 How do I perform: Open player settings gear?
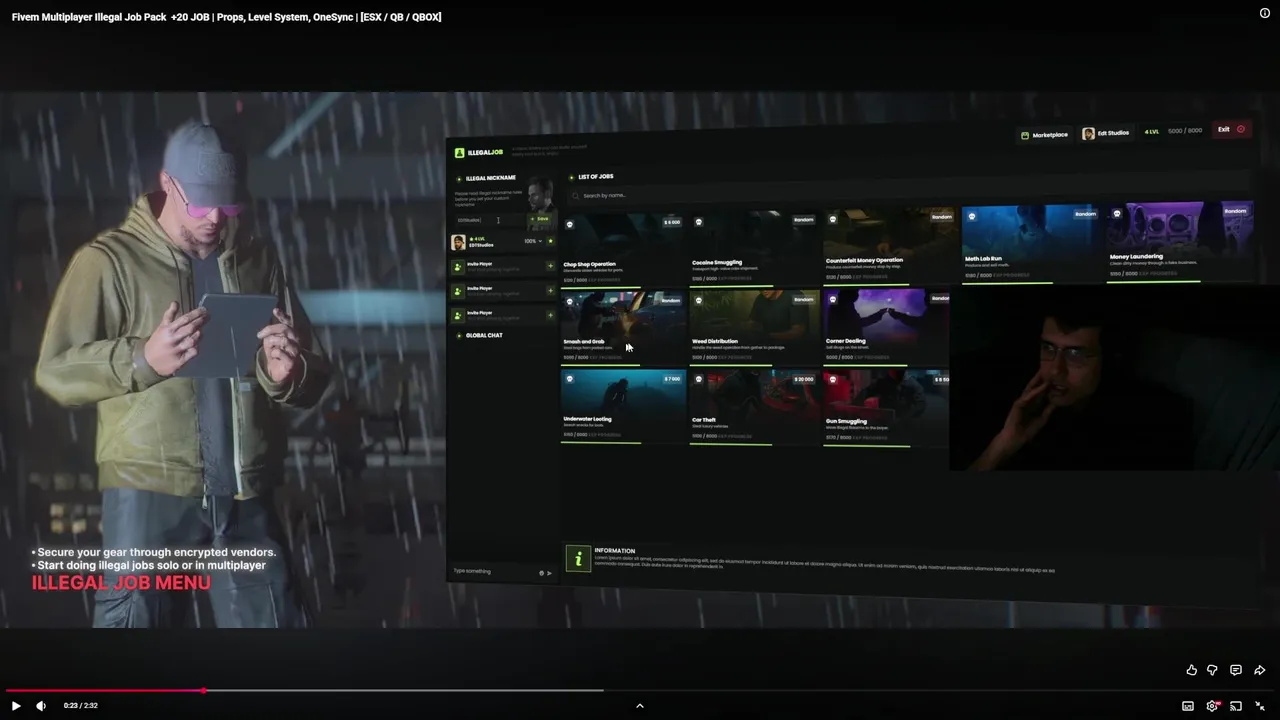click(x=1212, y=706)
